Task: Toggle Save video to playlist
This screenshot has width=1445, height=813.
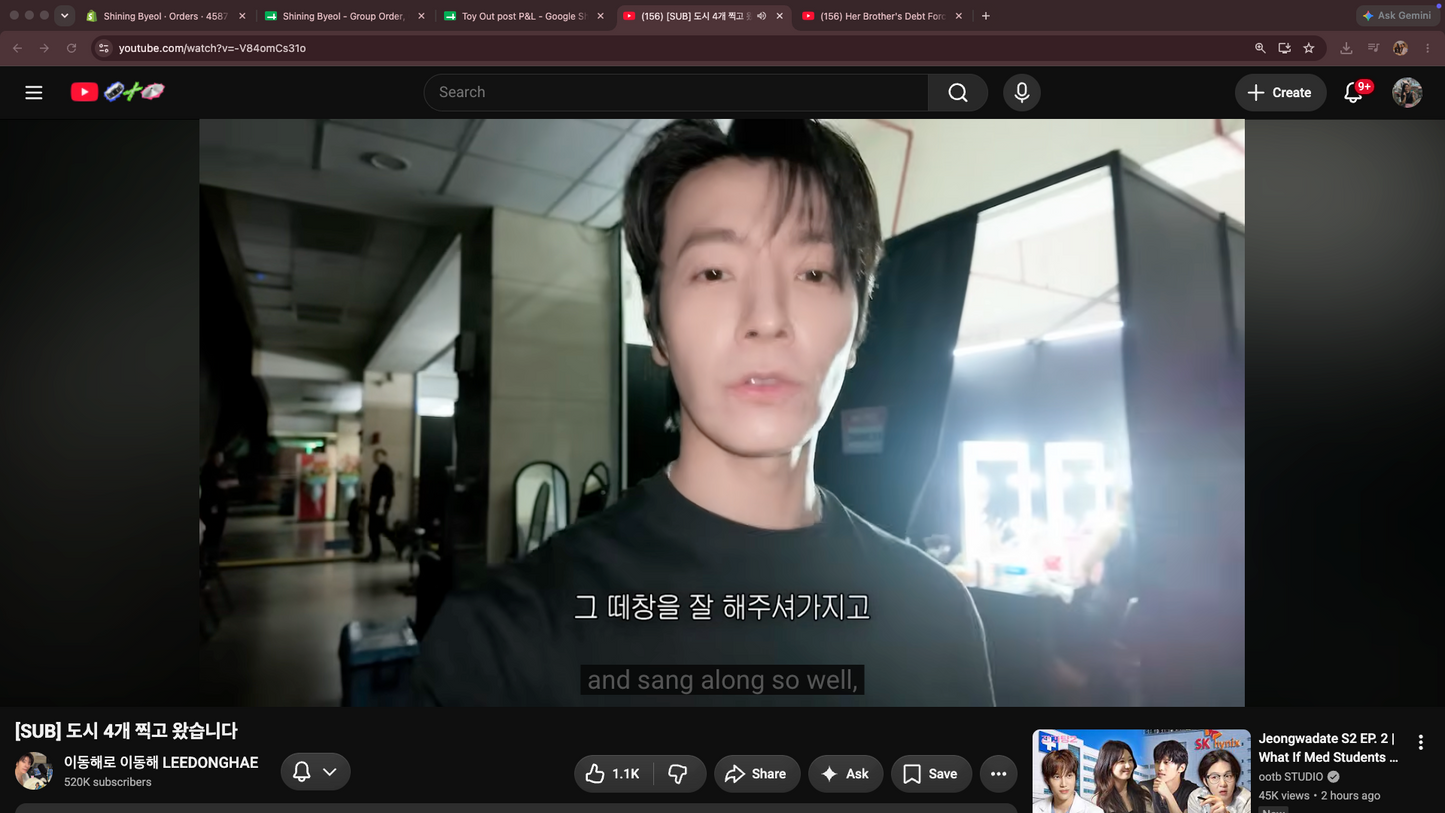Action: coord(931,774)
